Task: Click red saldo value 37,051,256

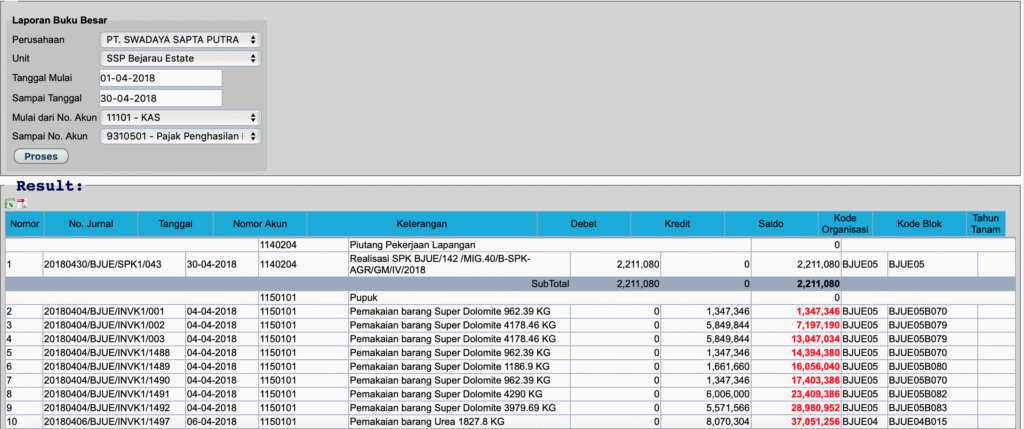Action: click(x=815, y=422)
